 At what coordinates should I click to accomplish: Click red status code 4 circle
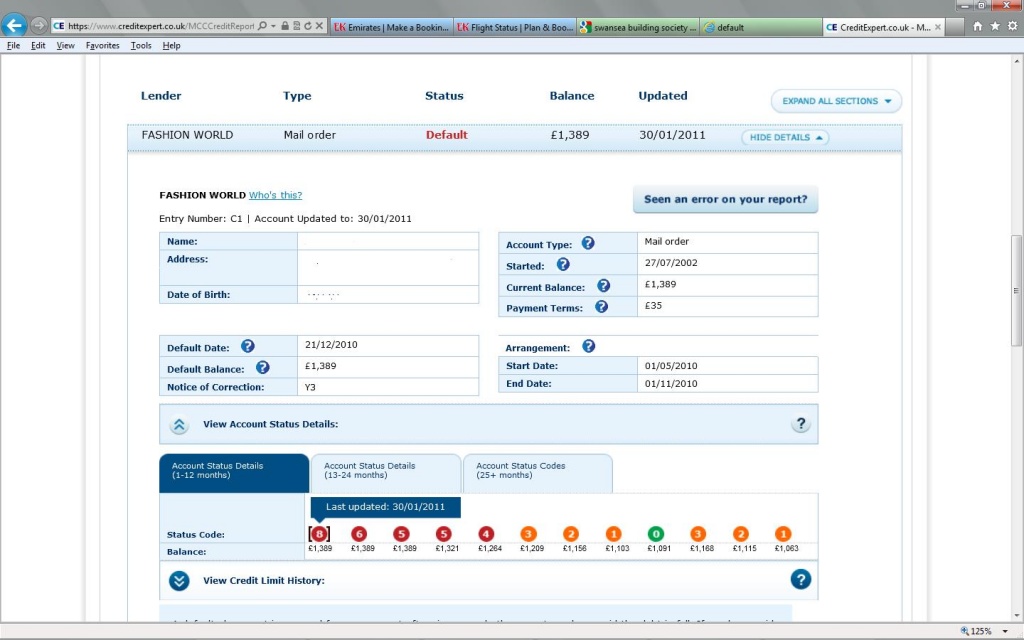pos(486,534)
